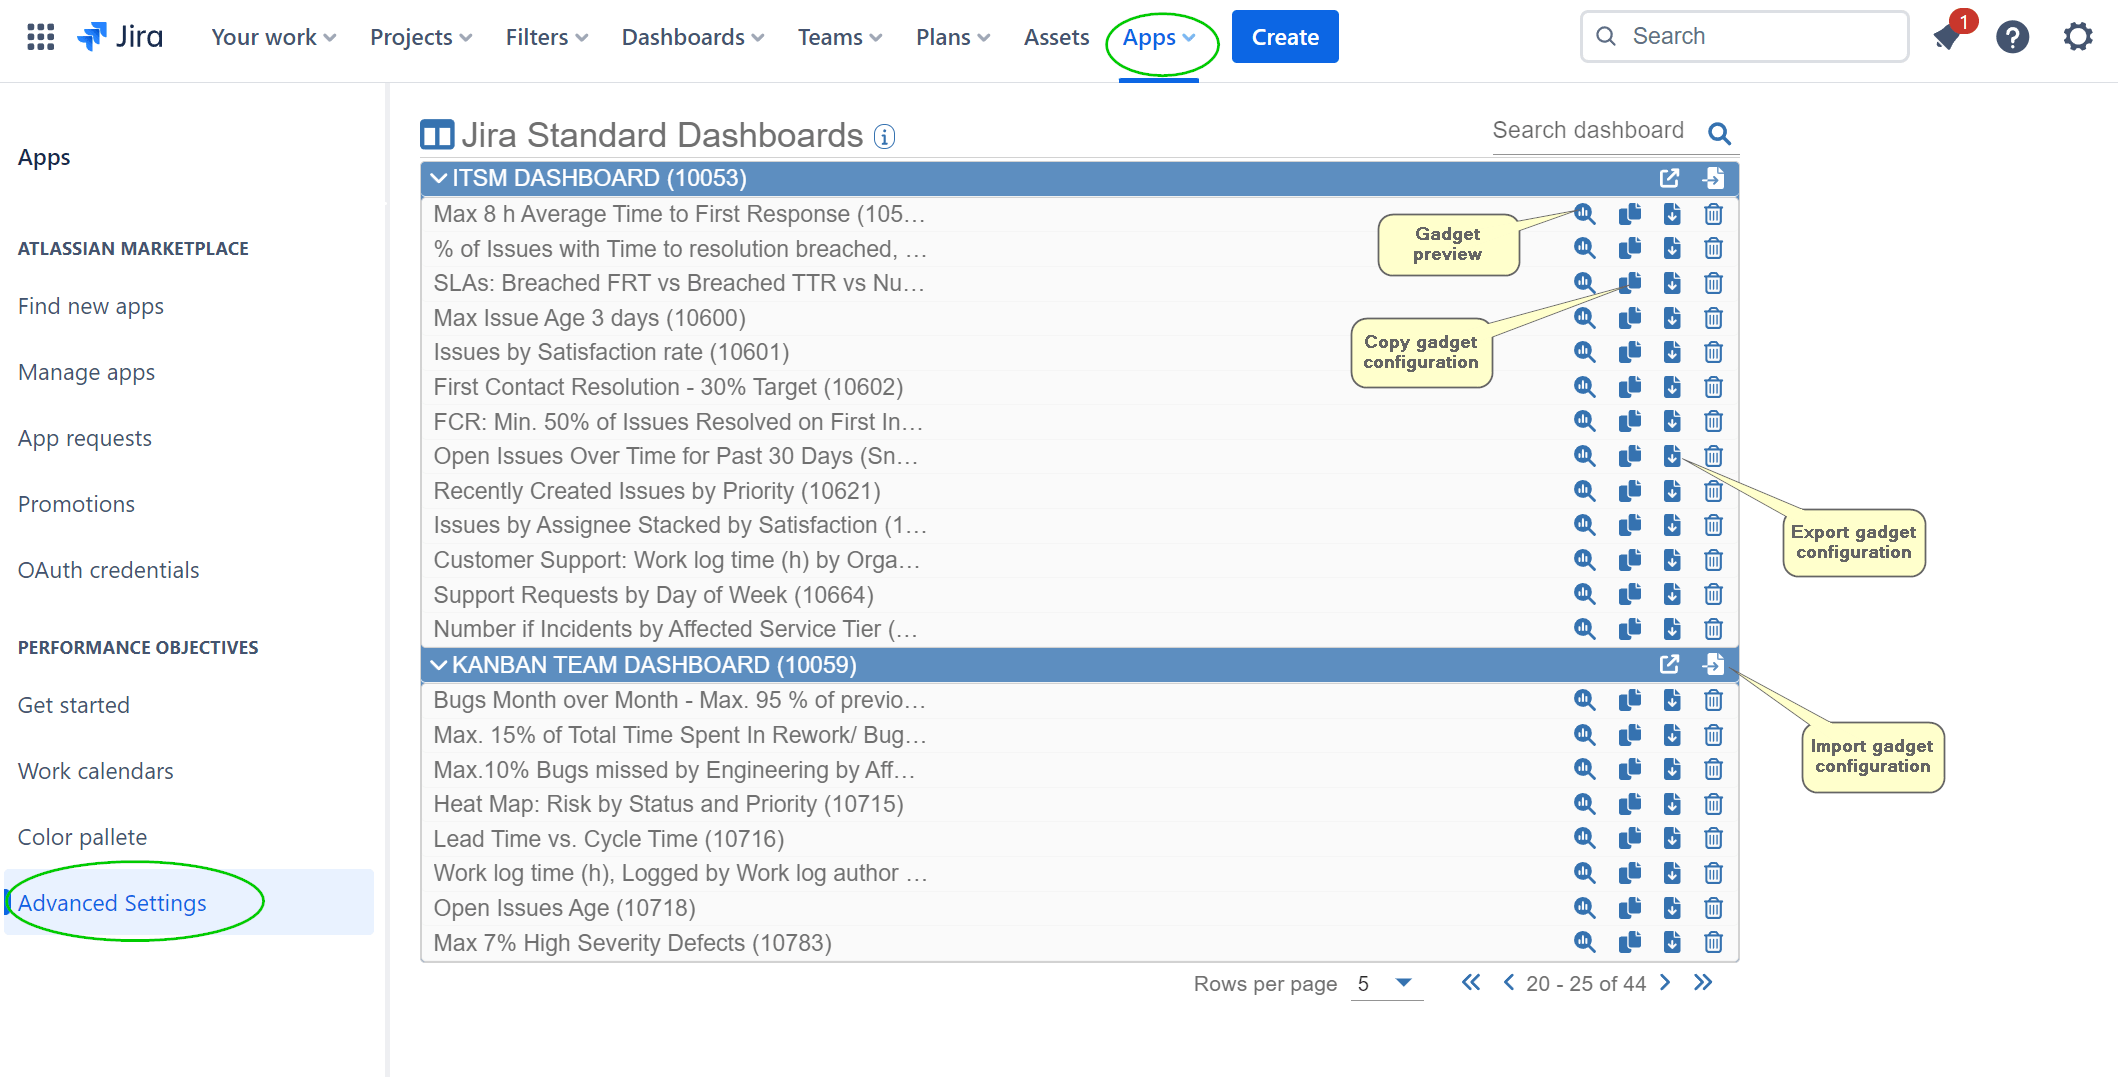
Task: Import gadget configuration into Kanban Team Dashboard
Action: coord(1714,664)
